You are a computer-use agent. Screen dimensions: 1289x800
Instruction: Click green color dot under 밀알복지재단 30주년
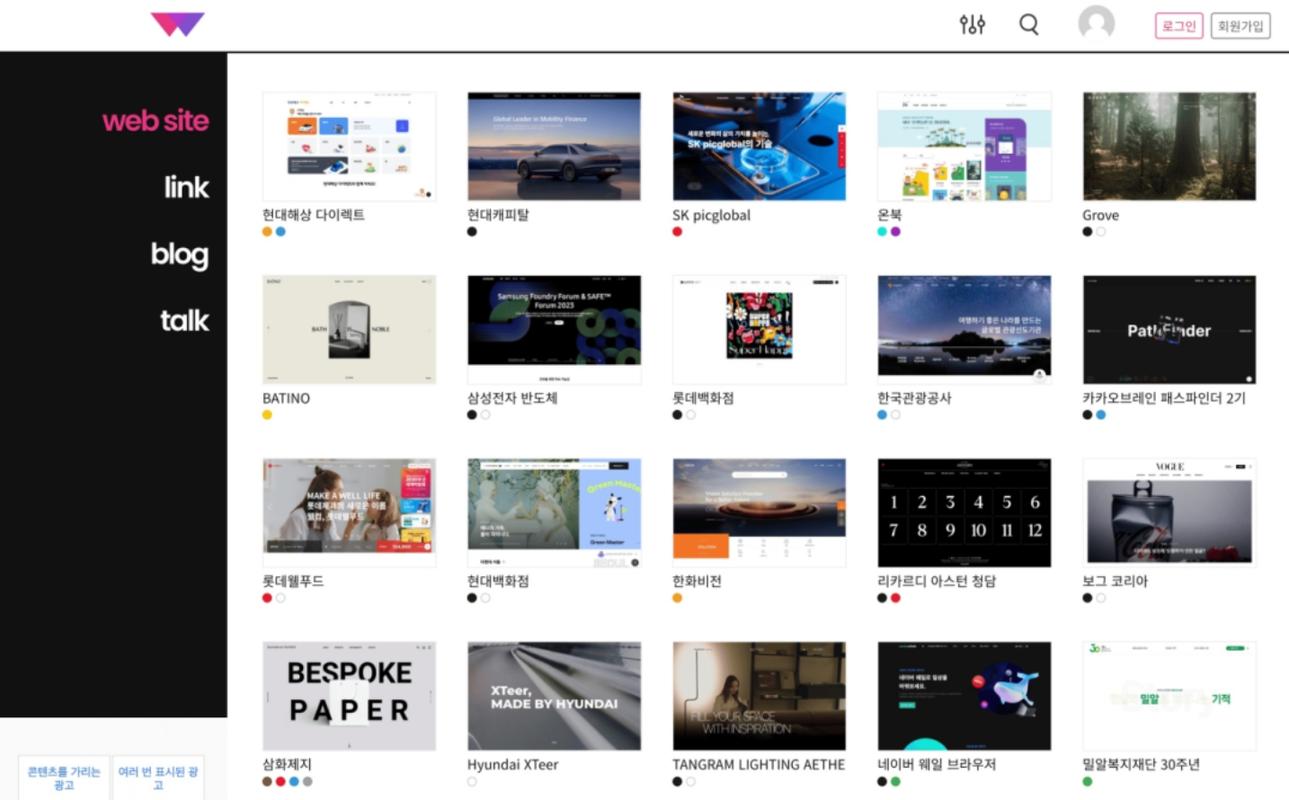click(x=1087, y=781)
